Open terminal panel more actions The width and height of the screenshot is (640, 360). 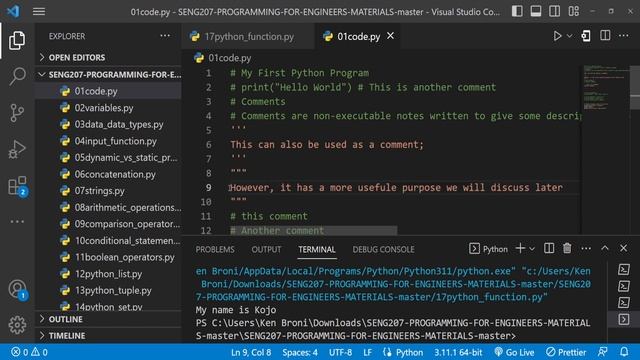(x=586, y=249)
